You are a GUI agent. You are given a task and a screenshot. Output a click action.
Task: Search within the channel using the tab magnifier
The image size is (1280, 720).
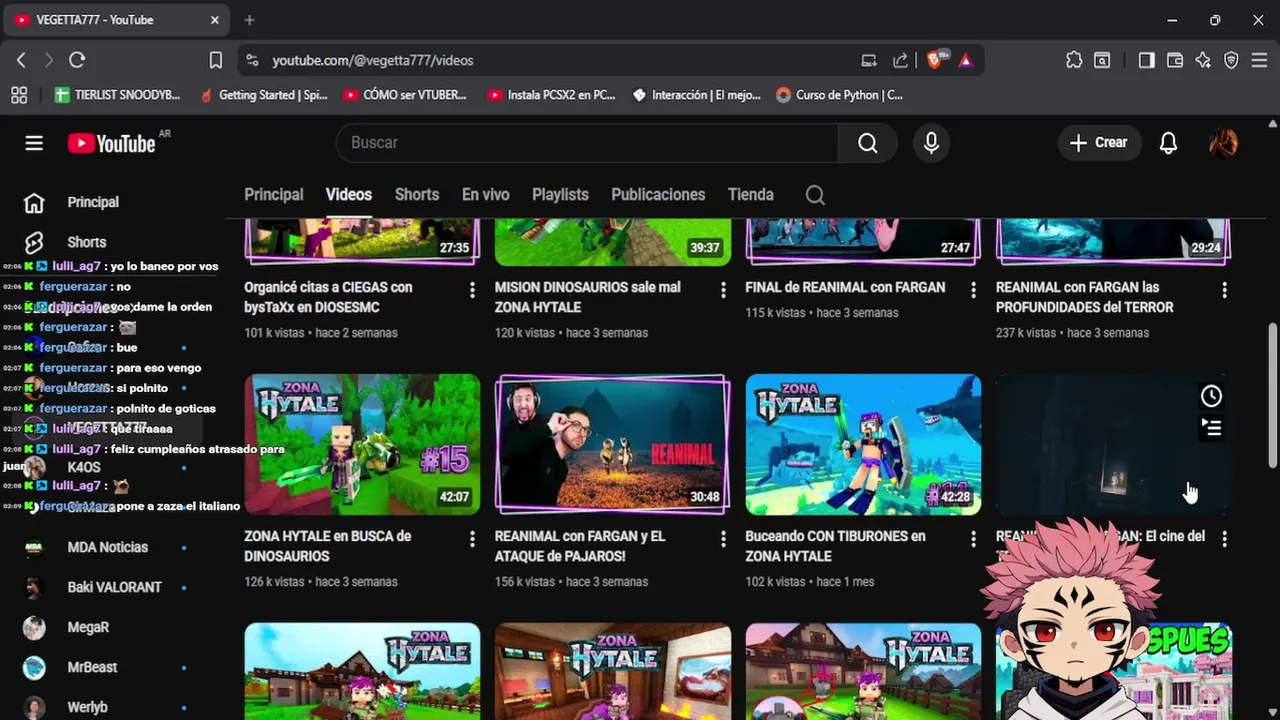tap(815, 195)
